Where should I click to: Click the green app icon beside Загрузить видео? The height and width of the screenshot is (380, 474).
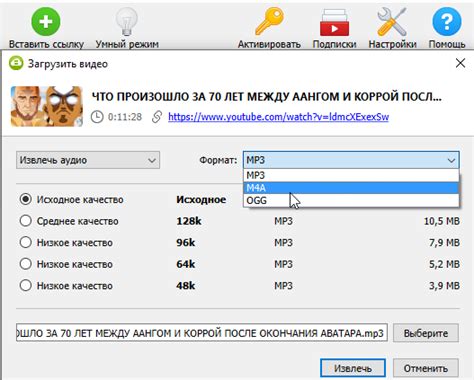pos(16,63)
